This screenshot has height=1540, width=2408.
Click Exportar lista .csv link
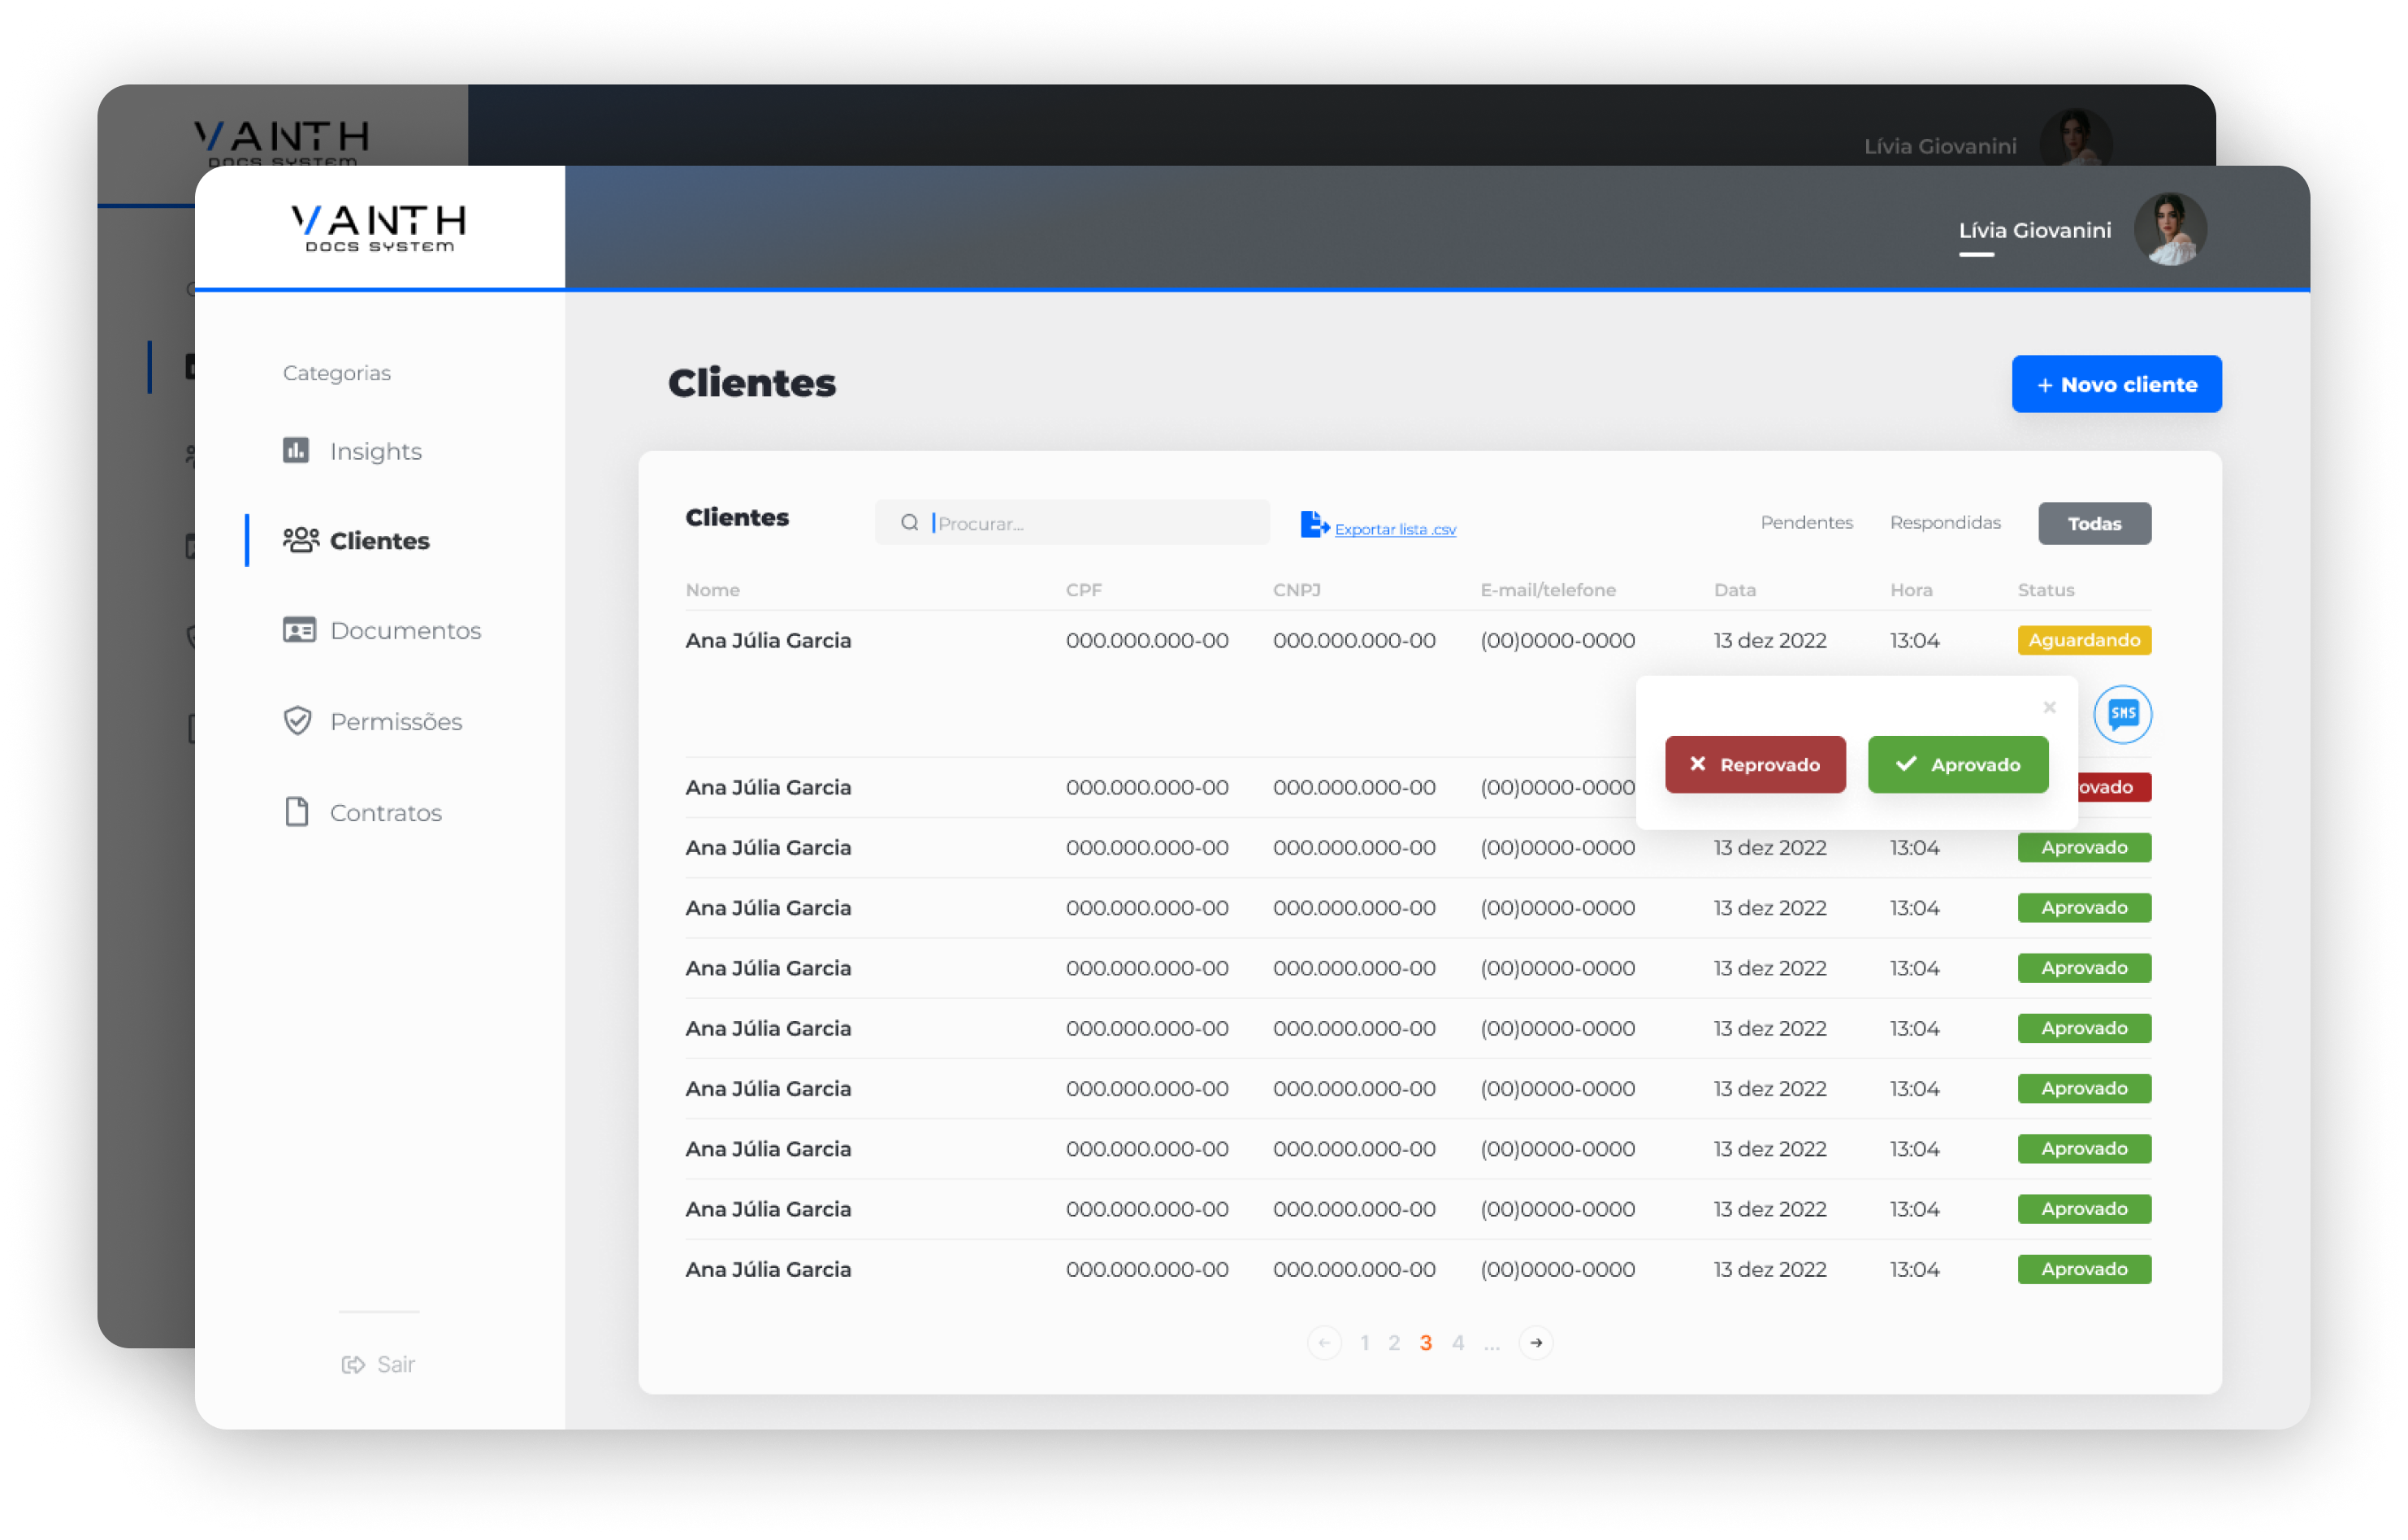[x=1396, y=529]
